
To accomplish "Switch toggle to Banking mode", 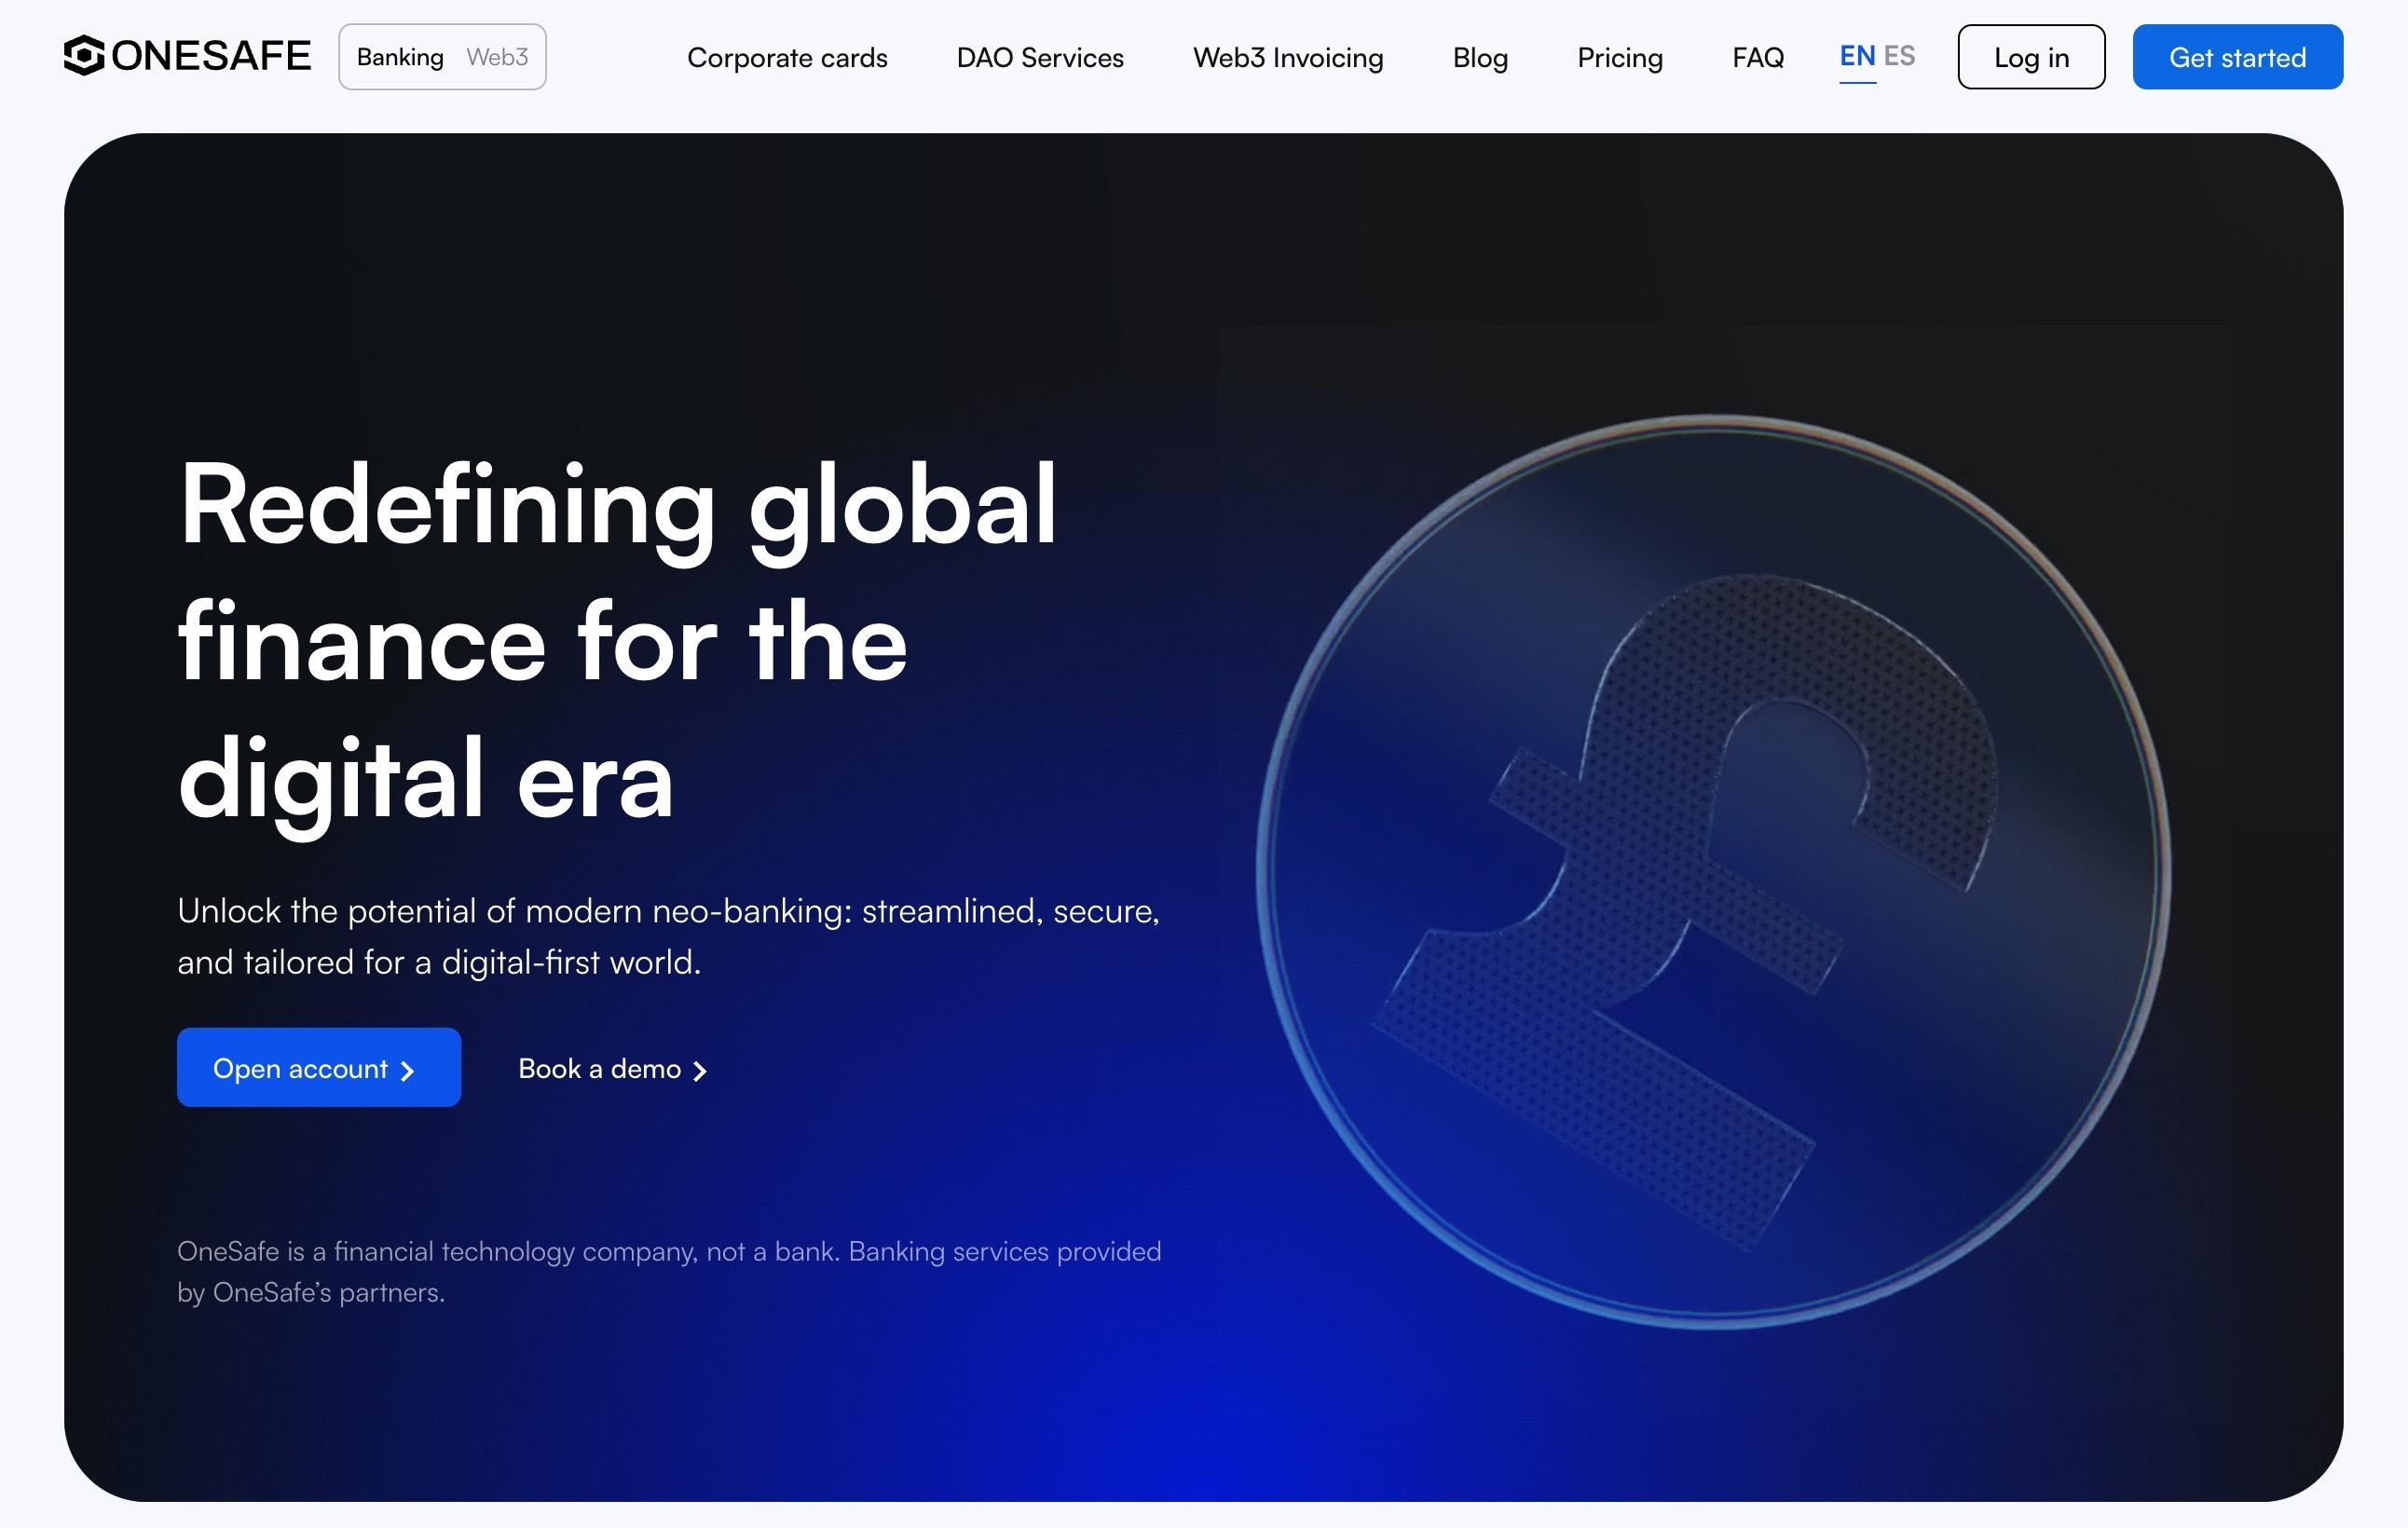I will click(x=400, y=57).
